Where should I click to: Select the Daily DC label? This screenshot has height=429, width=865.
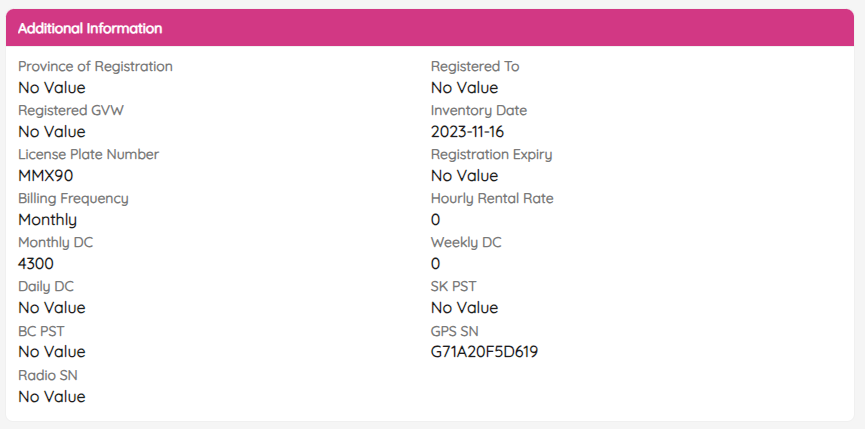pos(46,286)
